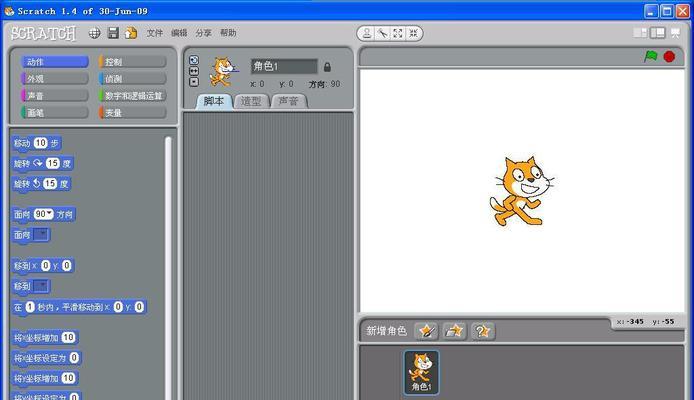Switch to the 造型 tab

(251, 101)
